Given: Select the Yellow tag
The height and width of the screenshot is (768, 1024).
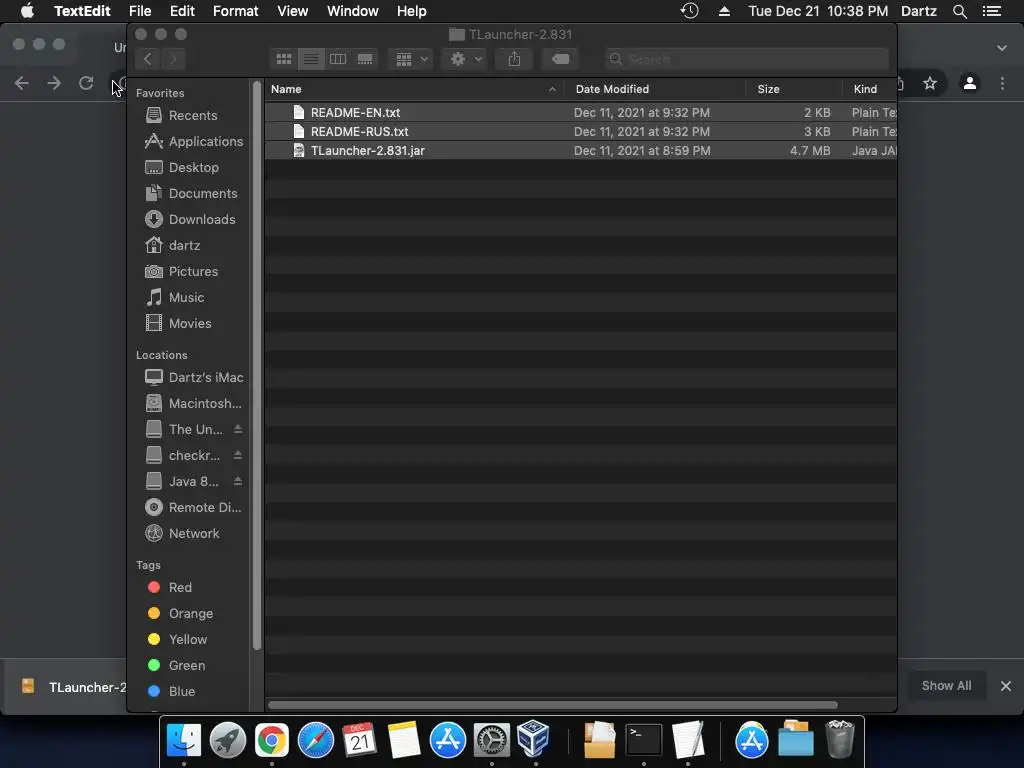Looking at the screenshot, I should [177, 640].
